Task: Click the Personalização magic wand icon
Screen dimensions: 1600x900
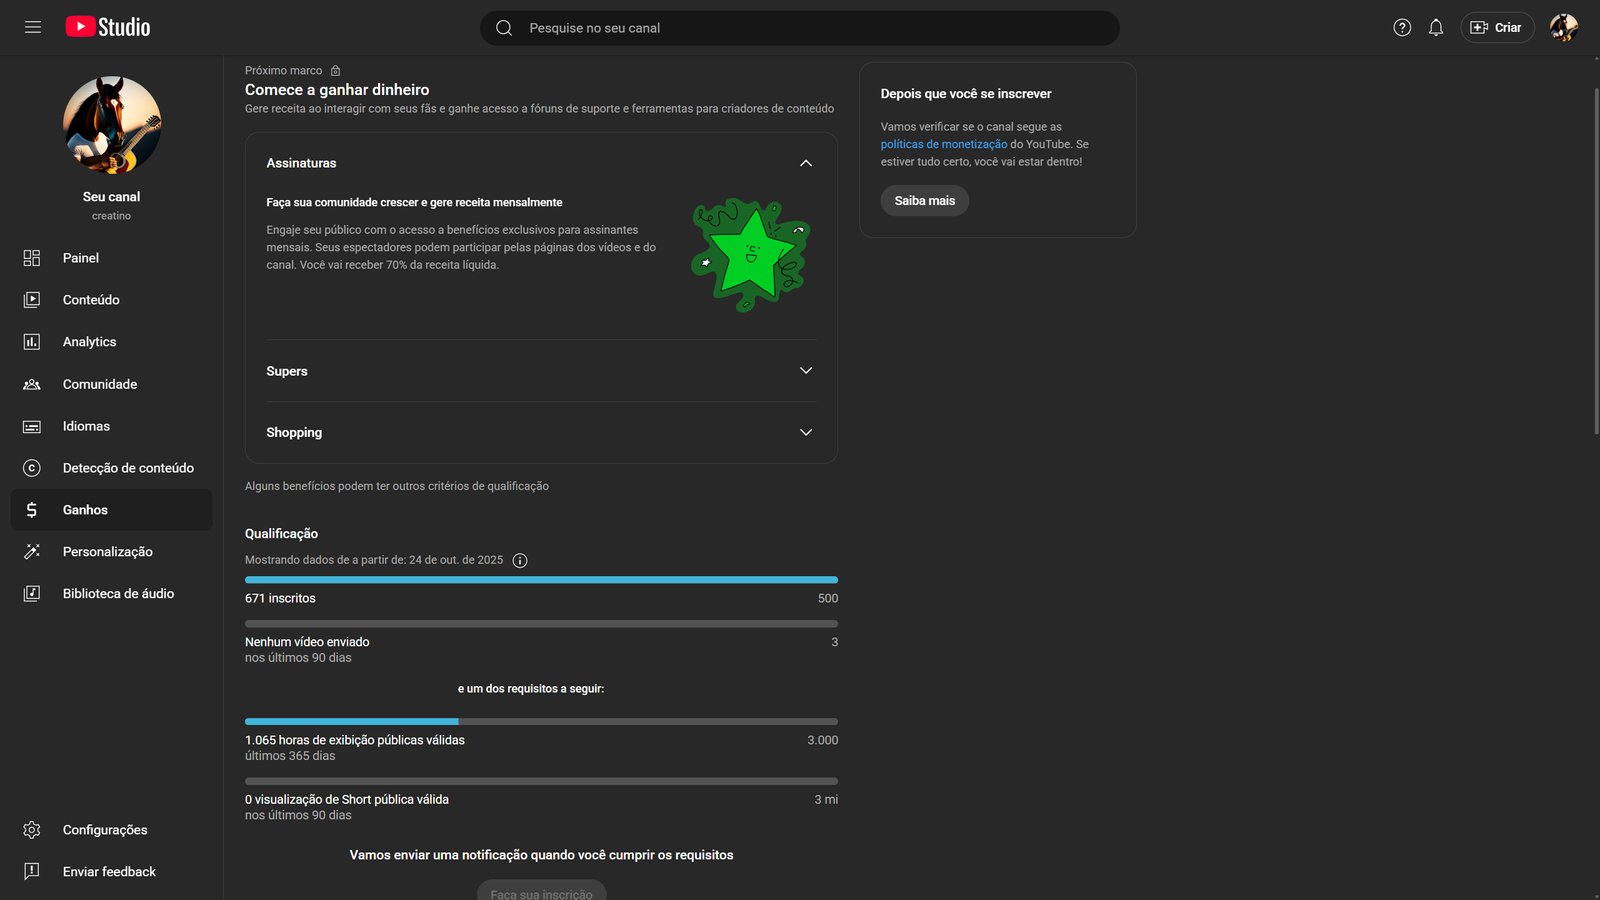Action: tap(32, 552)
